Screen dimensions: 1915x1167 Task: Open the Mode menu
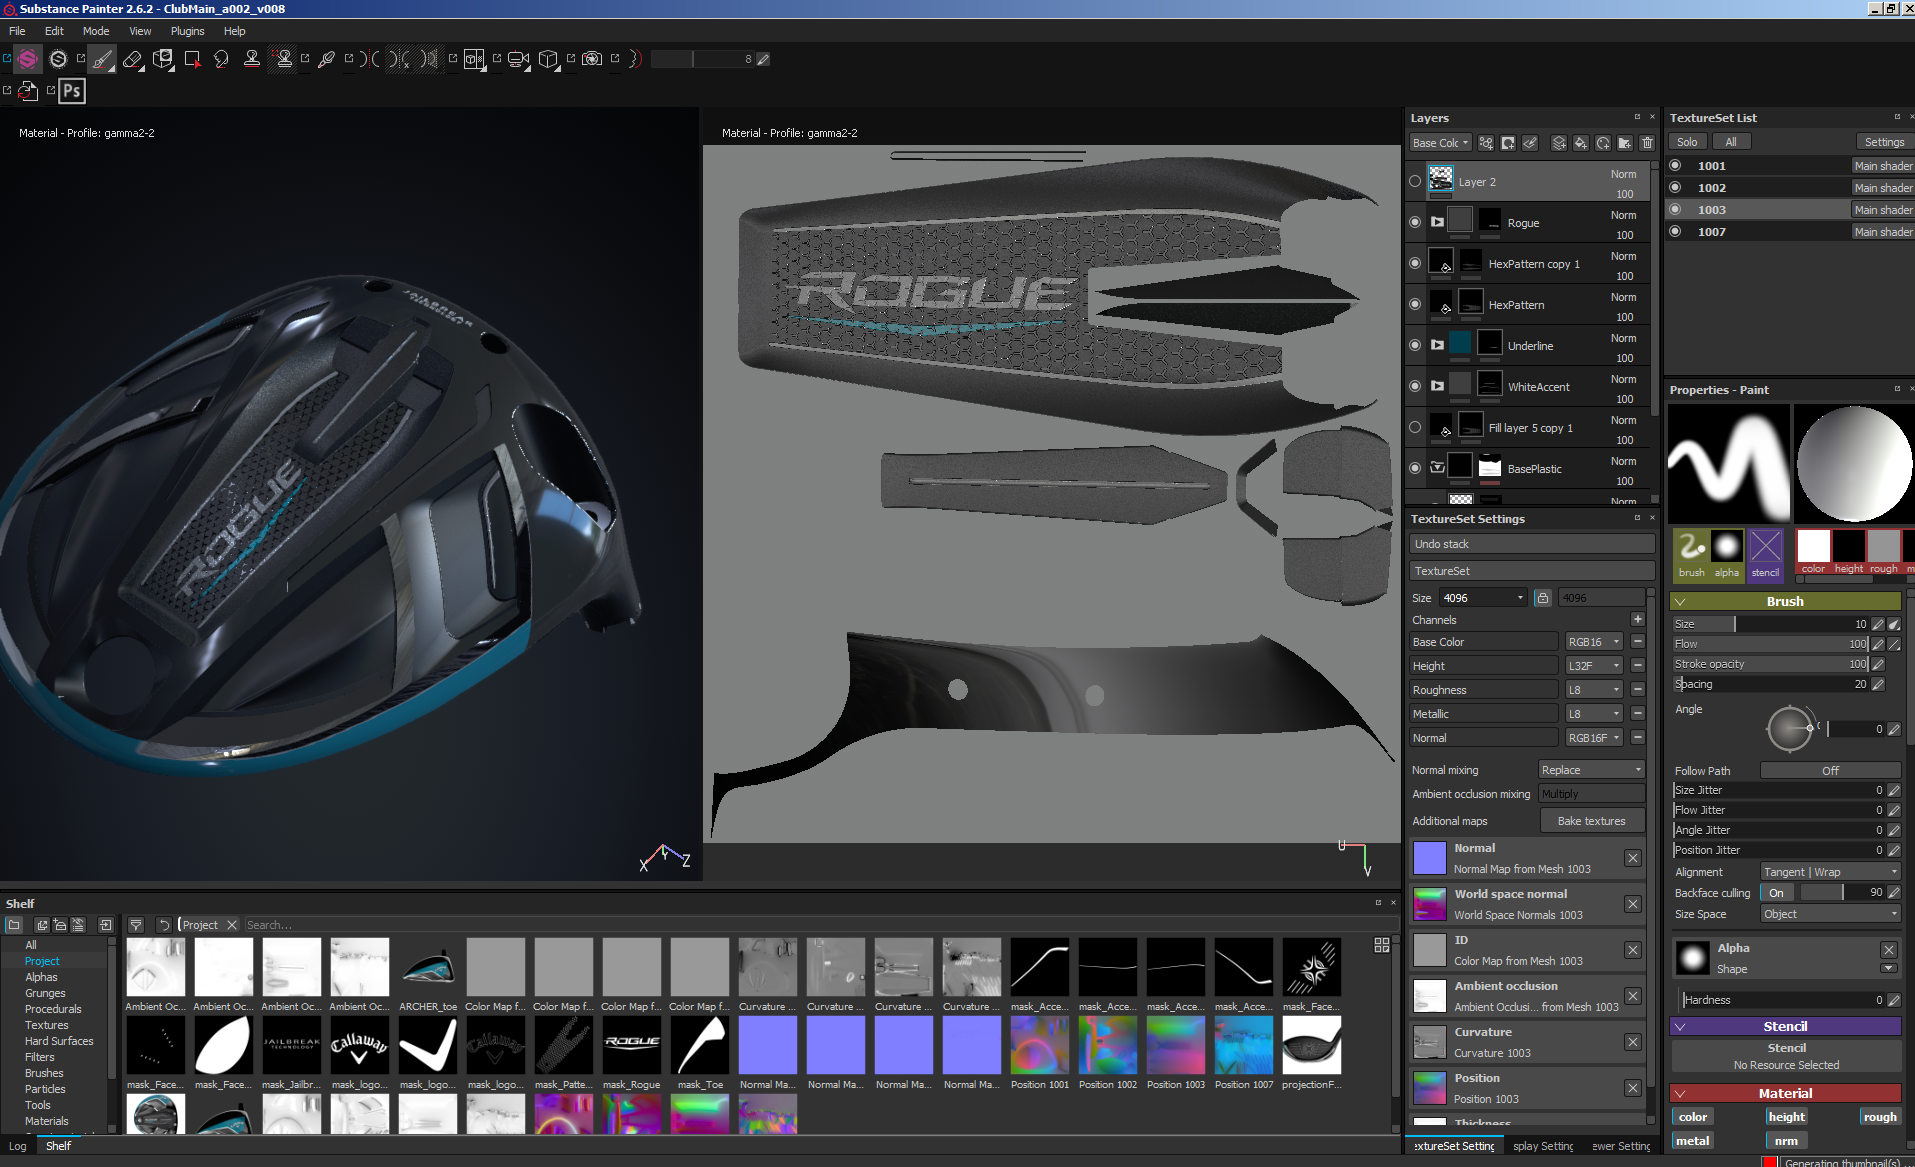coord(96,31)
